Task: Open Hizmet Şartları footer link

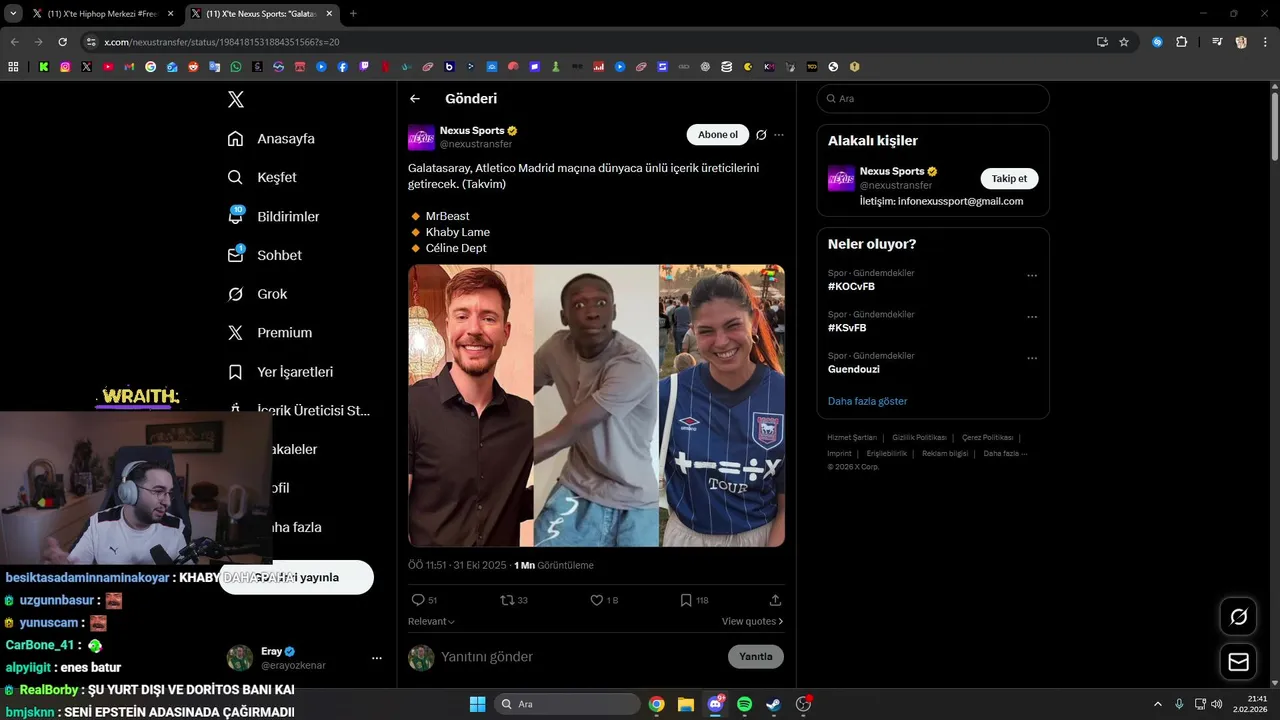Action: click(852, 438)
